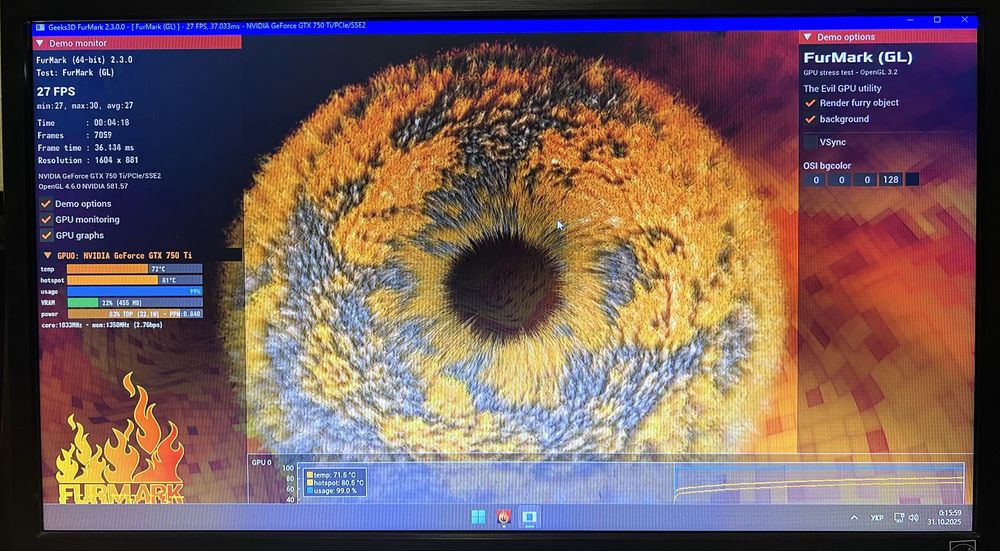Click the power bar showing 83% TDP
Screen dimensions: 1000x551
[x=135, y=314]
